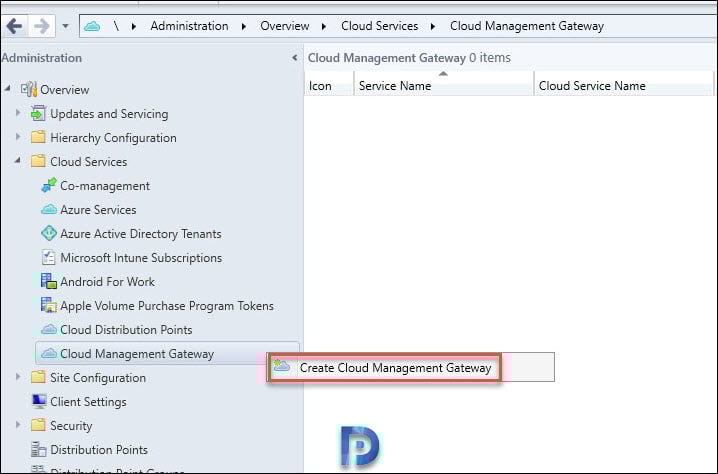
Task: Click the Administration pane title
Action: pos(42,58)
